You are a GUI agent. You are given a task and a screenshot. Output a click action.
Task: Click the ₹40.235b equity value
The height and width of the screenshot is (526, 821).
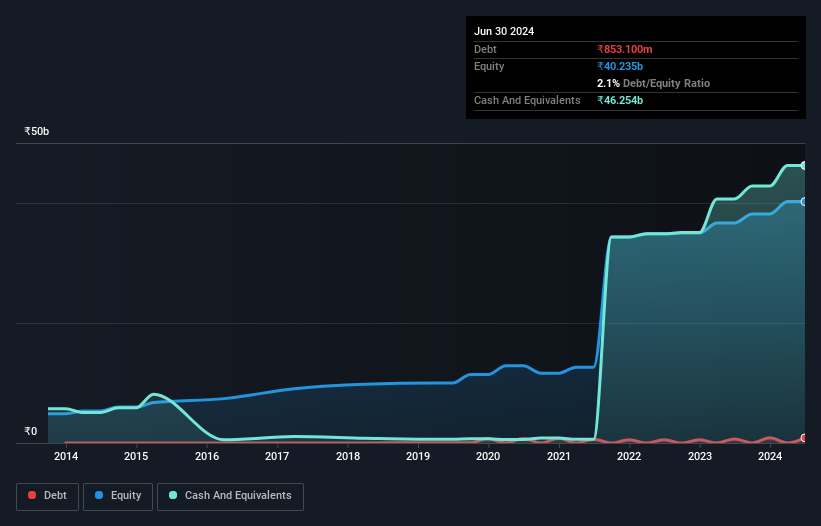(620, 66)
